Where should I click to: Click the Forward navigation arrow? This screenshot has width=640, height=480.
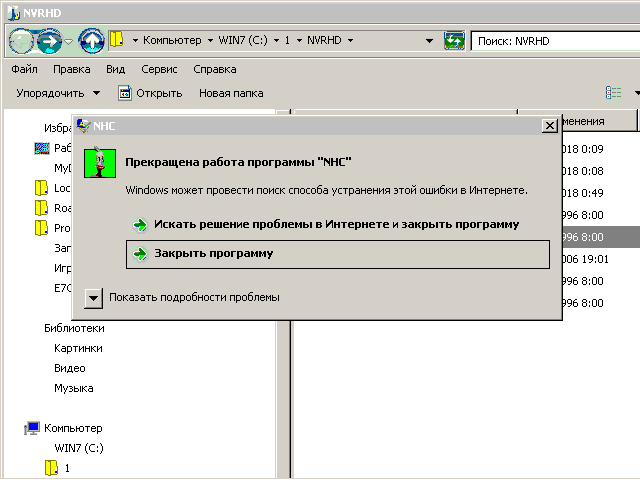(x=49, y=41)
